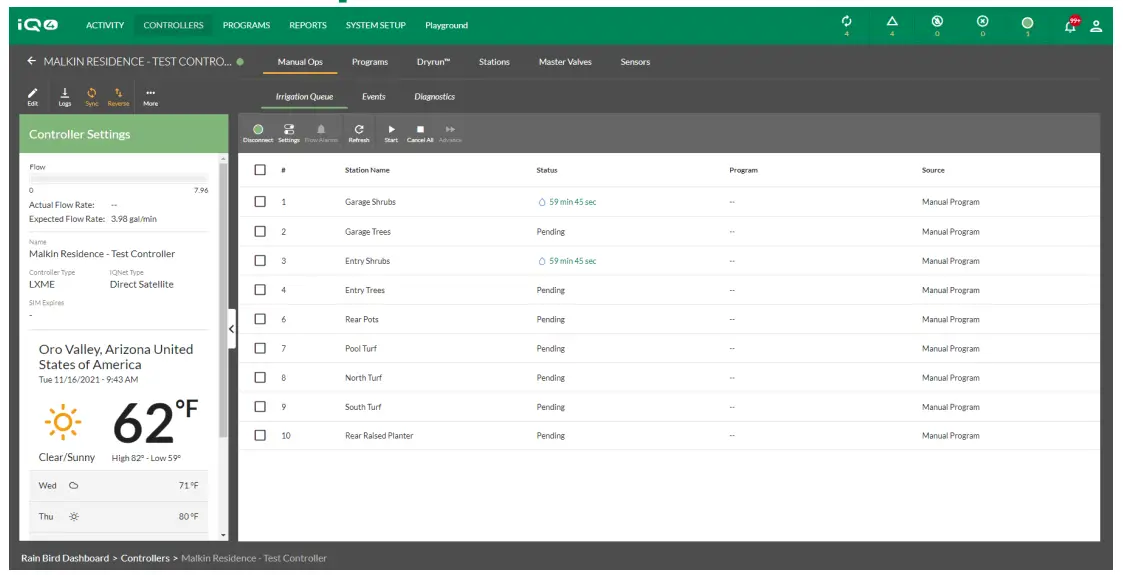This screenshot has width=1123, height=575.
Task: Collapse the Controller Settings side panel
Action: pyautogui.click(x=232, y=328)
